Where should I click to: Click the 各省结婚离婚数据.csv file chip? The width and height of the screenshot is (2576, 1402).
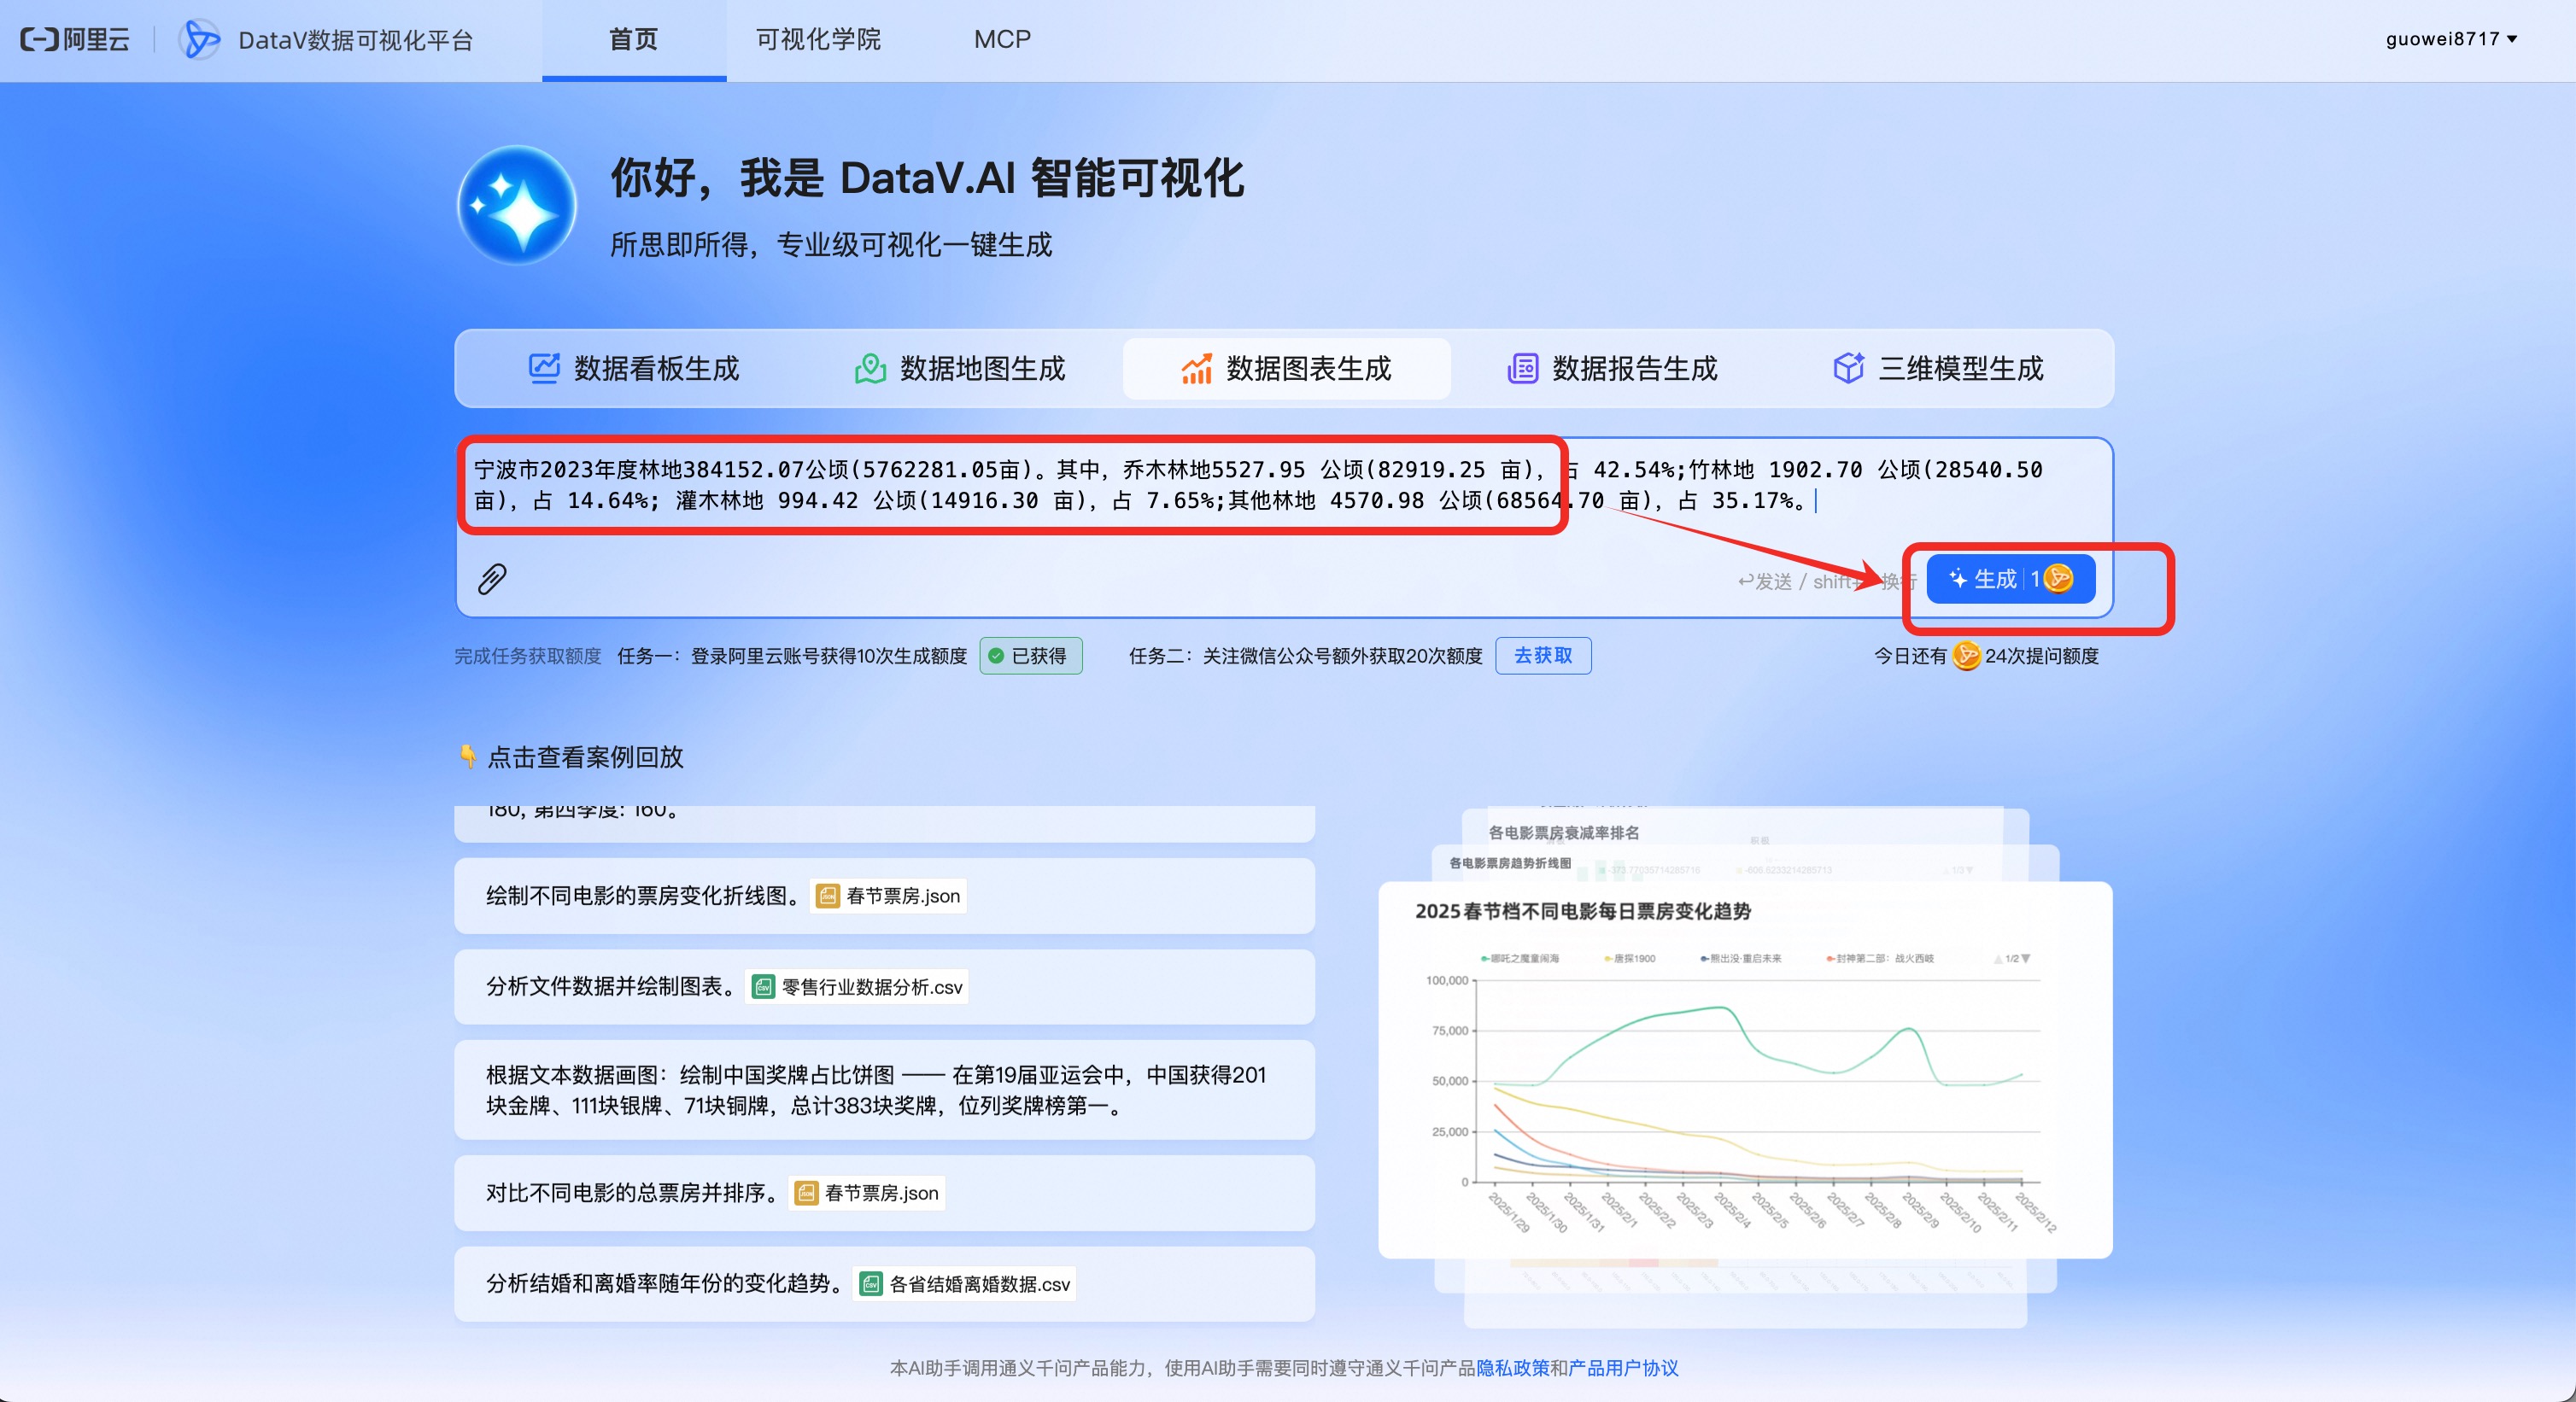point(965,1284)
